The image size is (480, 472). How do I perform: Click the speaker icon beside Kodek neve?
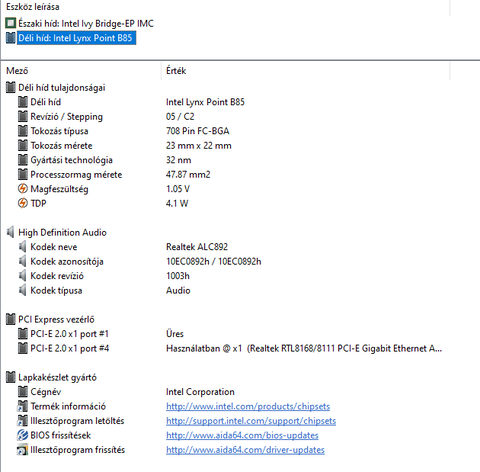22,247
